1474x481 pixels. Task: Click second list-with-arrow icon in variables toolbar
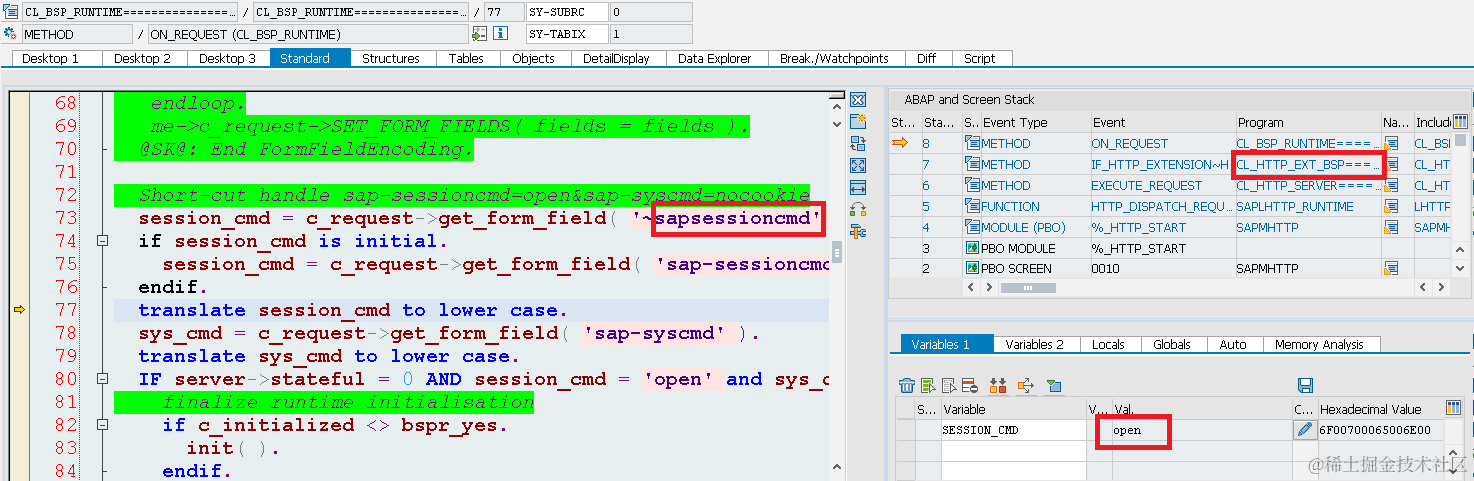point(951,386)
